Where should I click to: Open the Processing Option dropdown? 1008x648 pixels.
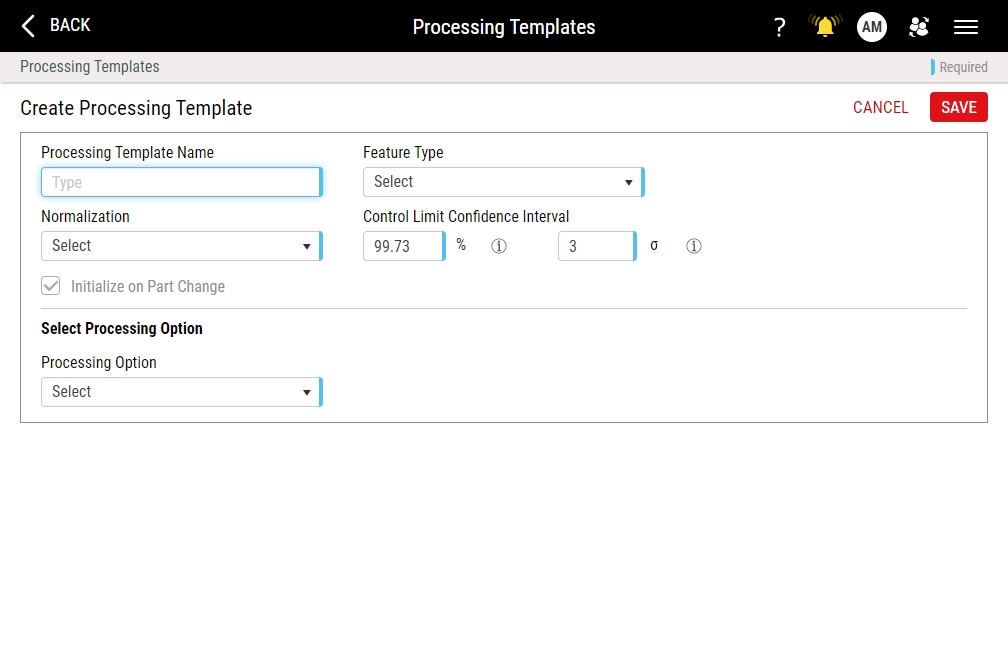tap(180, 392)
